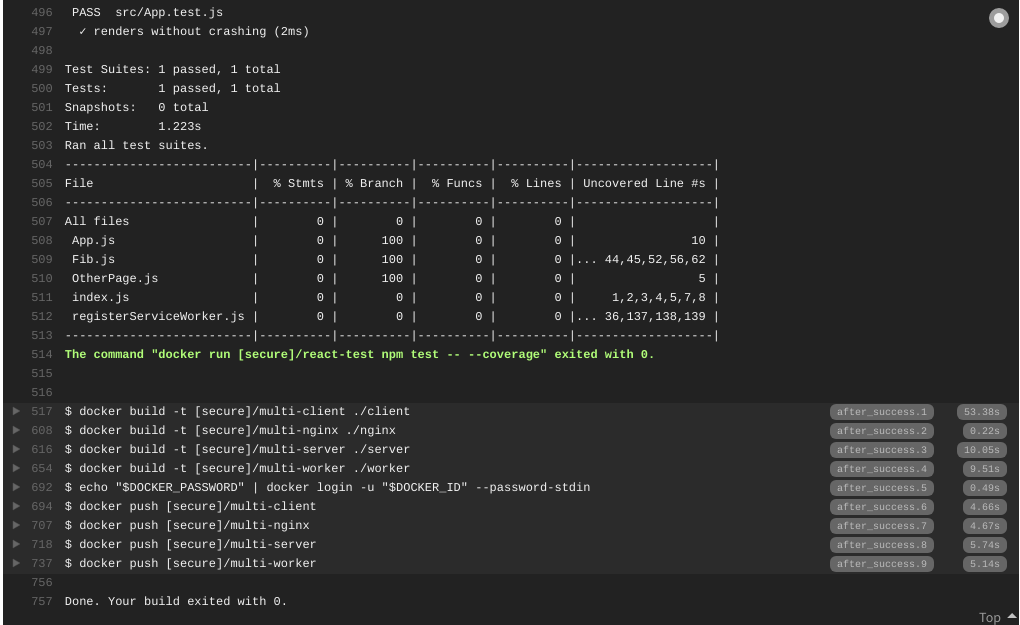The height and width of the screenshot is (625, 1020).
Task: Click the after_success.1 badge
Action: coord(881,412)
